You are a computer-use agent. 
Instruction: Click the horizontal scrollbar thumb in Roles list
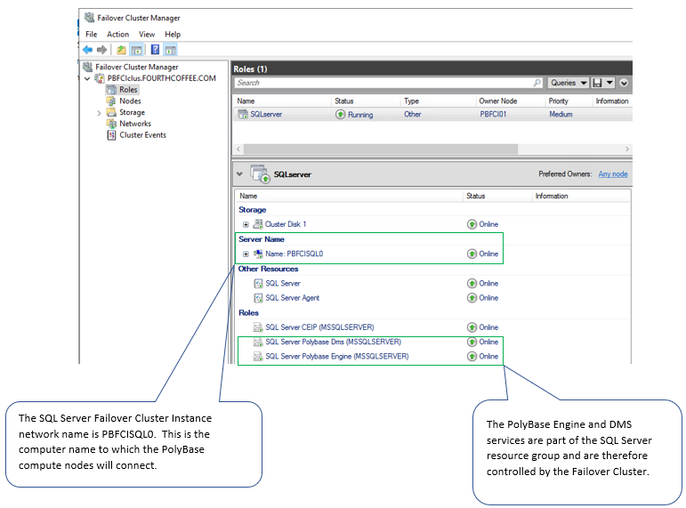coord(381,149)
